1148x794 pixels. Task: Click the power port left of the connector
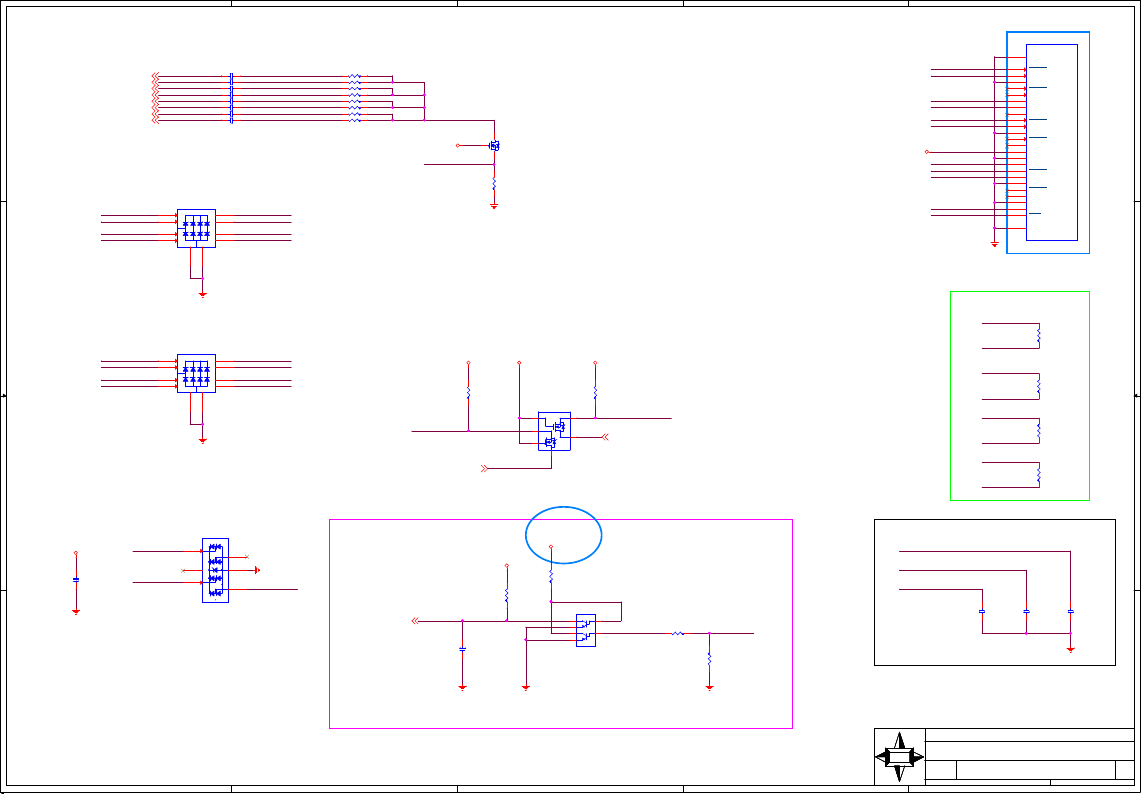coord(927,152)
